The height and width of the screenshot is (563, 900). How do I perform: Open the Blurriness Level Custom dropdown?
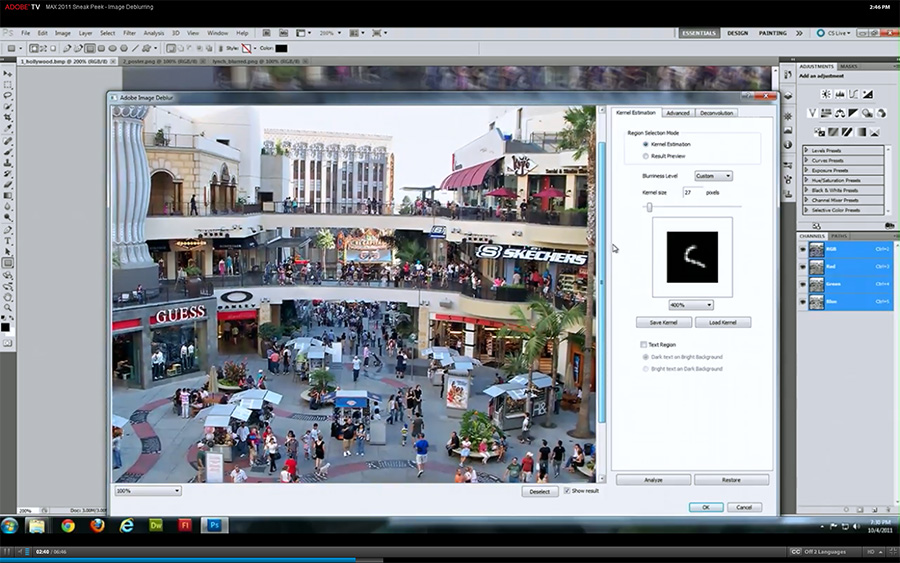pyautogui.click(x=713, y=176)
